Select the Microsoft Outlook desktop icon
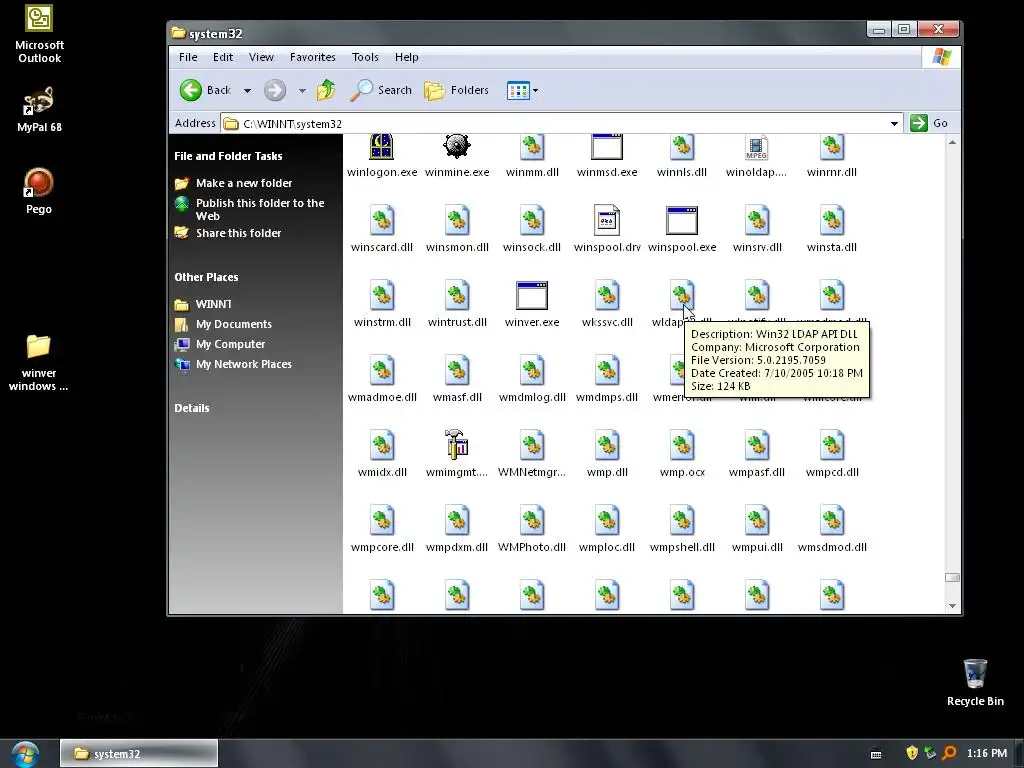The image size is (1024, 768). tap(39, 34)
